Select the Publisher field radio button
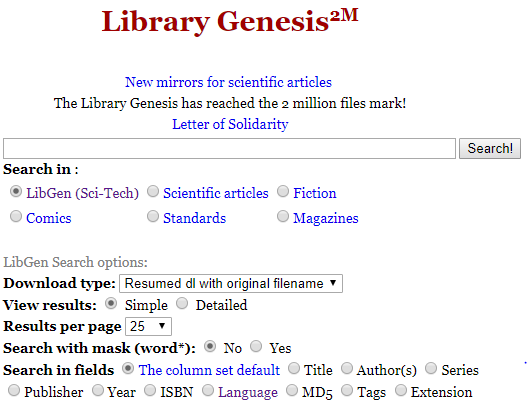This screenshot has width=527, height=417. click(x=14, y=390)
